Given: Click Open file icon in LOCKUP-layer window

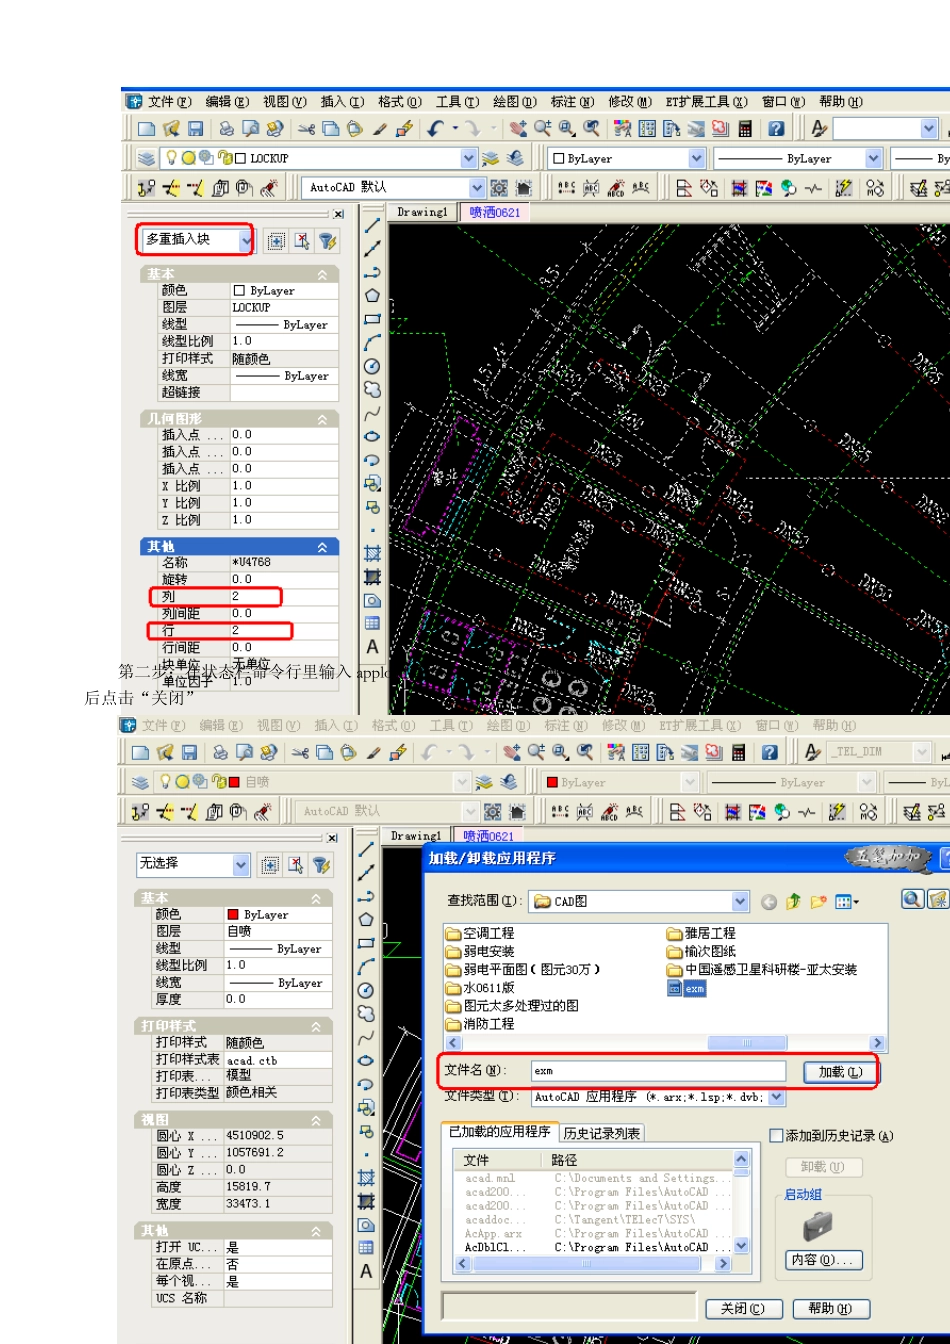Looking at the screenshot, I should tap(171, 129).
